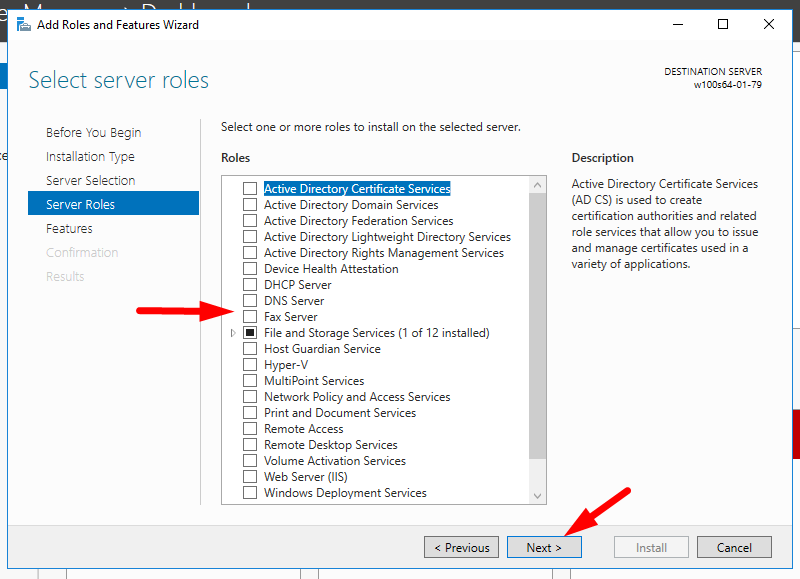
Task: Click the Previous button
Action: [461, 547]
